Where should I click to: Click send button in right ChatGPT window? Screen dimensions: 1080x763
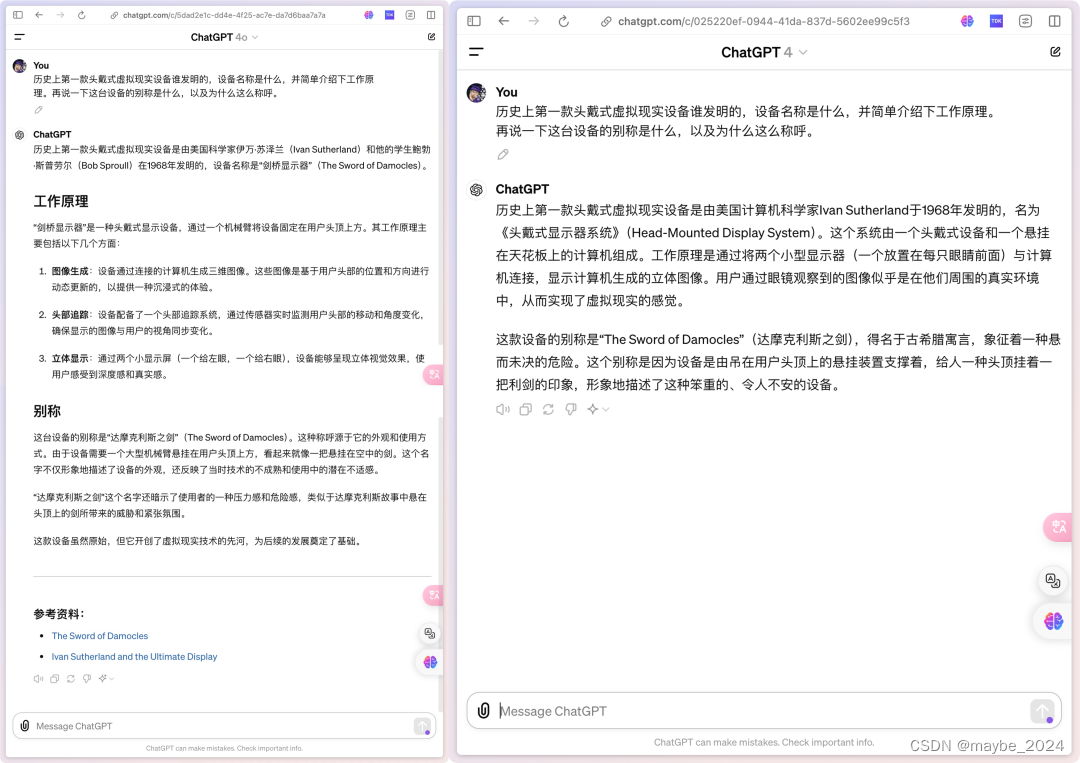(1042, 711)
